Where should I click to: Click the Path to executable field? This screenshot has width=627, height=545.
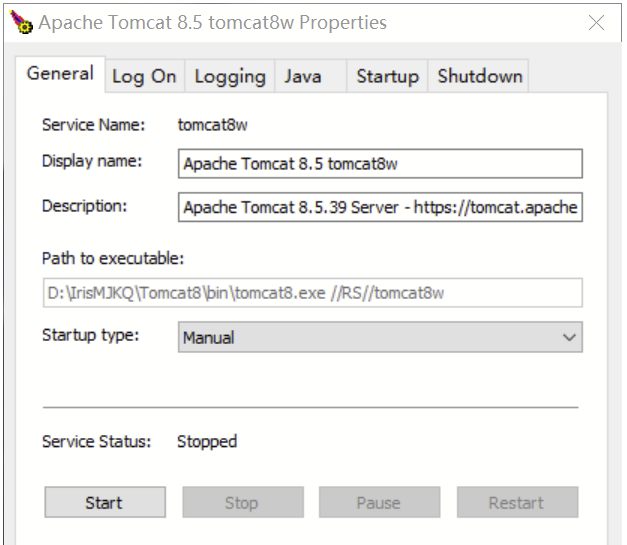(380, 293)
